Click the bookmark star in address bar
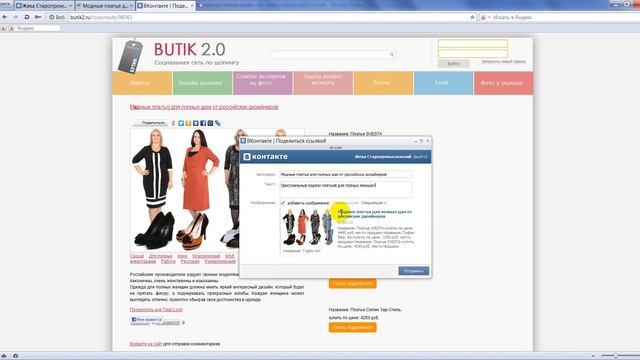 473,17
